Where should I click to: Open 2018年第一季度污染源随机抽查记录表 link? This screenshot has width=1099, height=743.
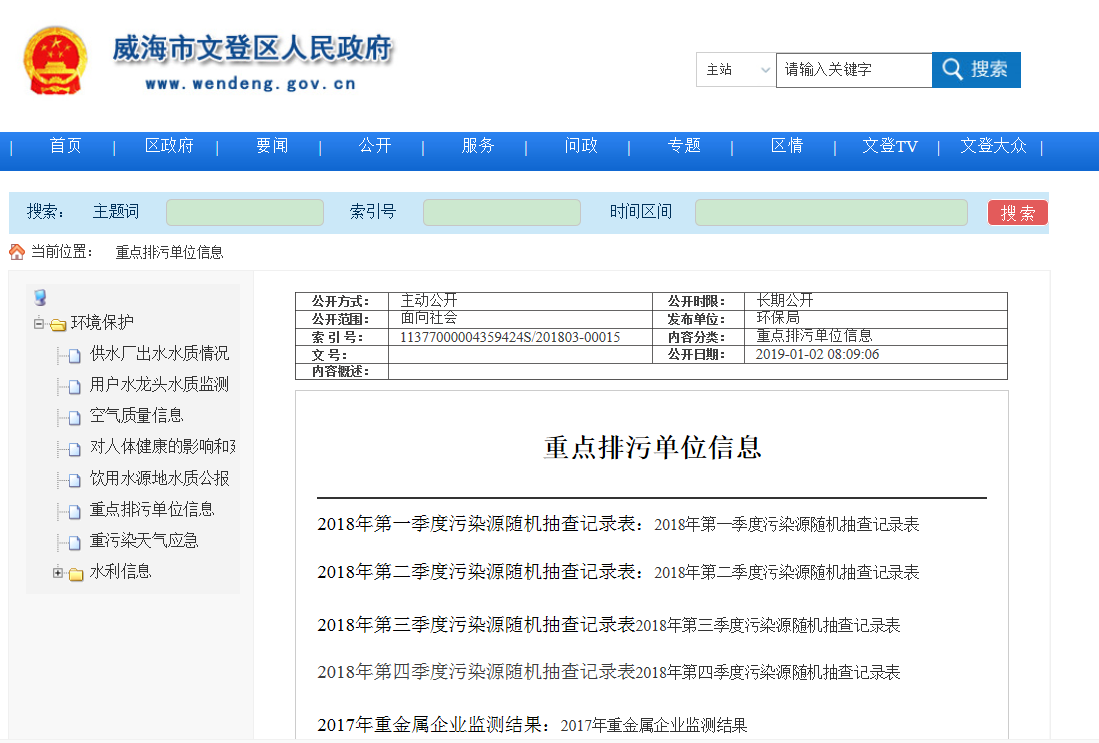click(x=786, y=525)
